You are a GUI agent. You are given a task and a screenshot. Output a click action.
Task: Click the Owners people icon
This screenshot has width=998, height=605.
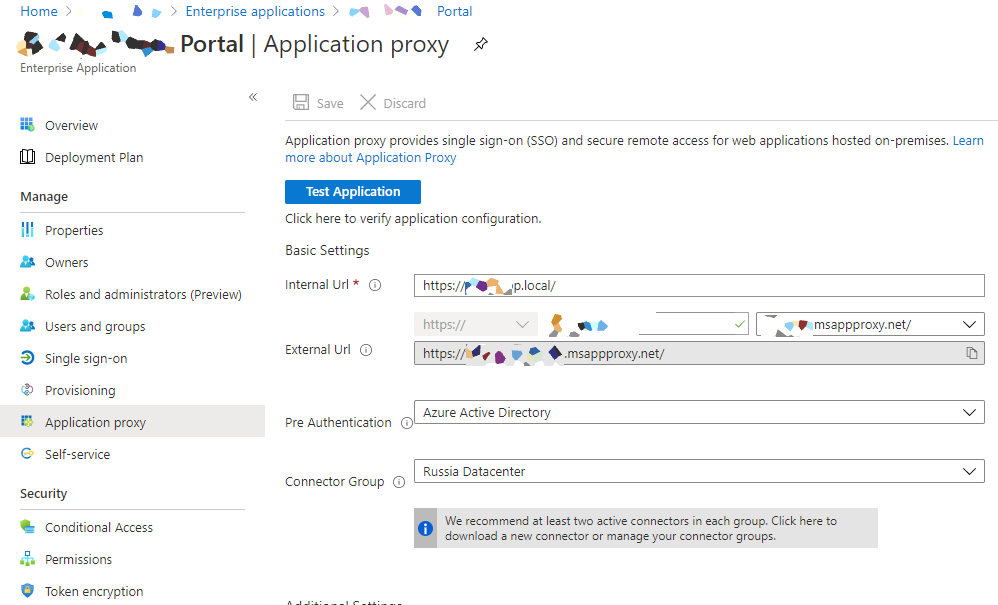[x=27, y=261]
